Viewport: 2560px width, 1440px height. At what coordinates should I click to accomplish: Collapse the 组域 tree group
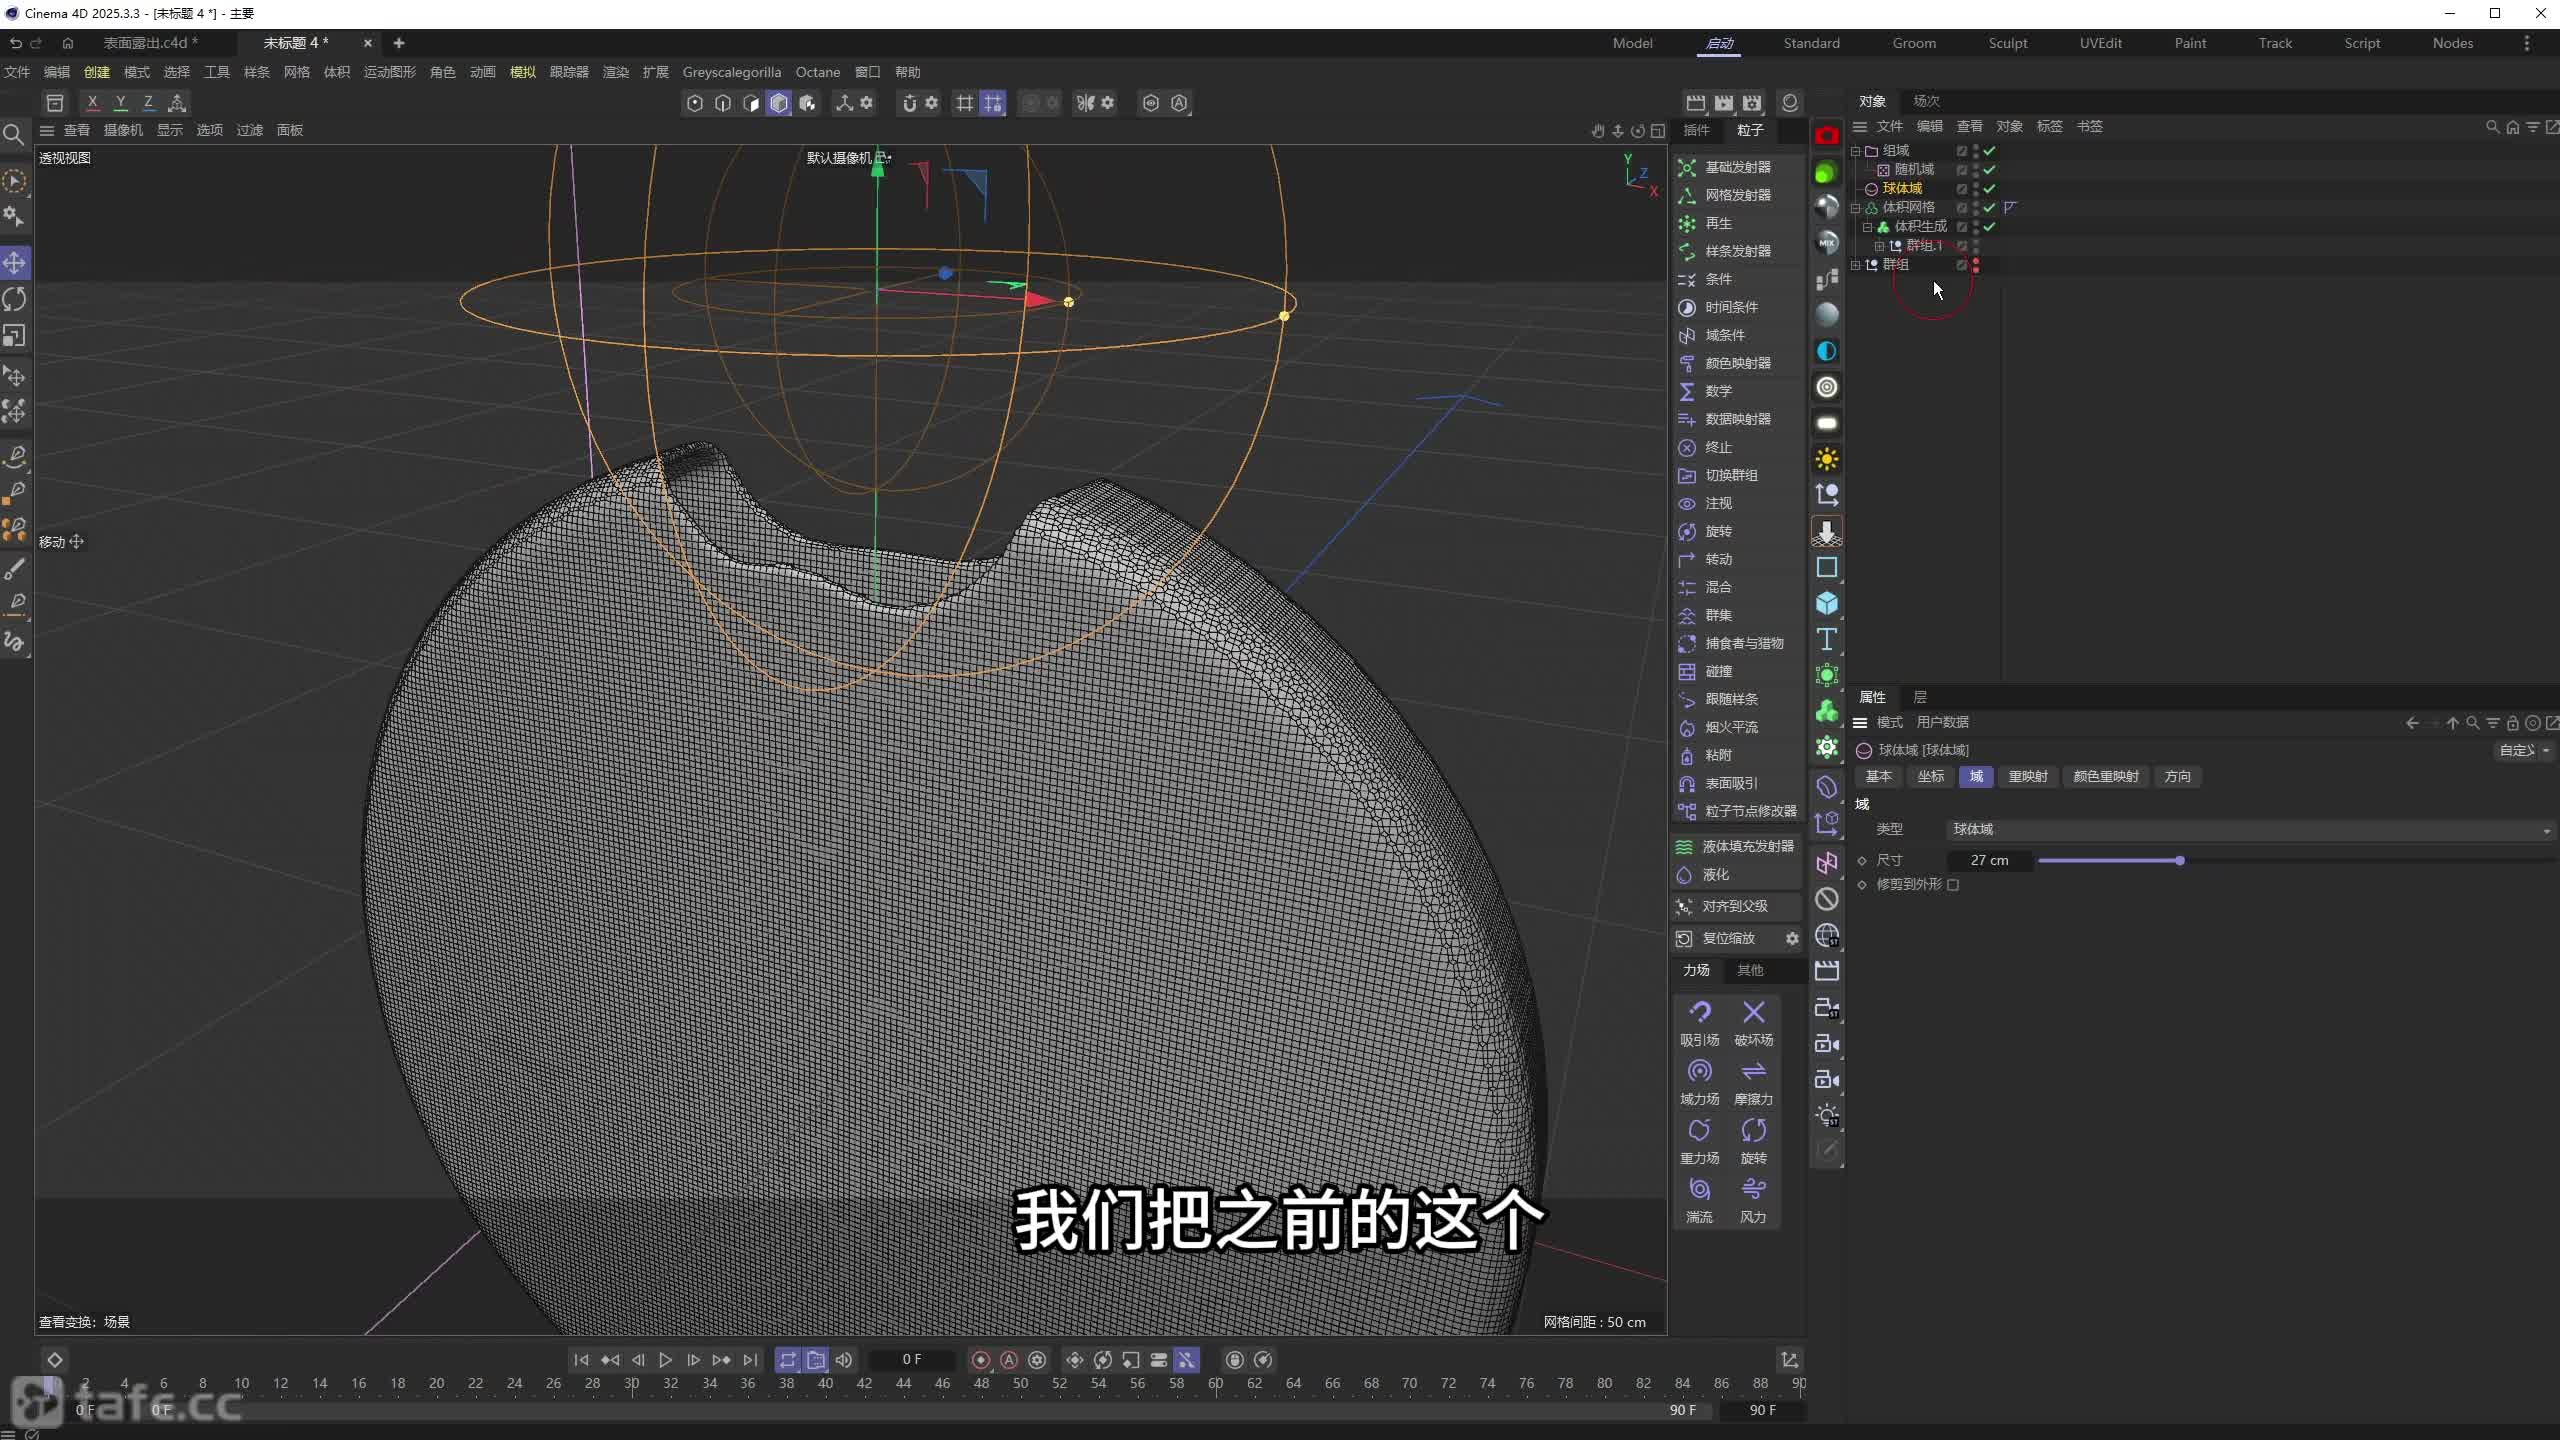pyautogui.click(x=1856, y=151)
